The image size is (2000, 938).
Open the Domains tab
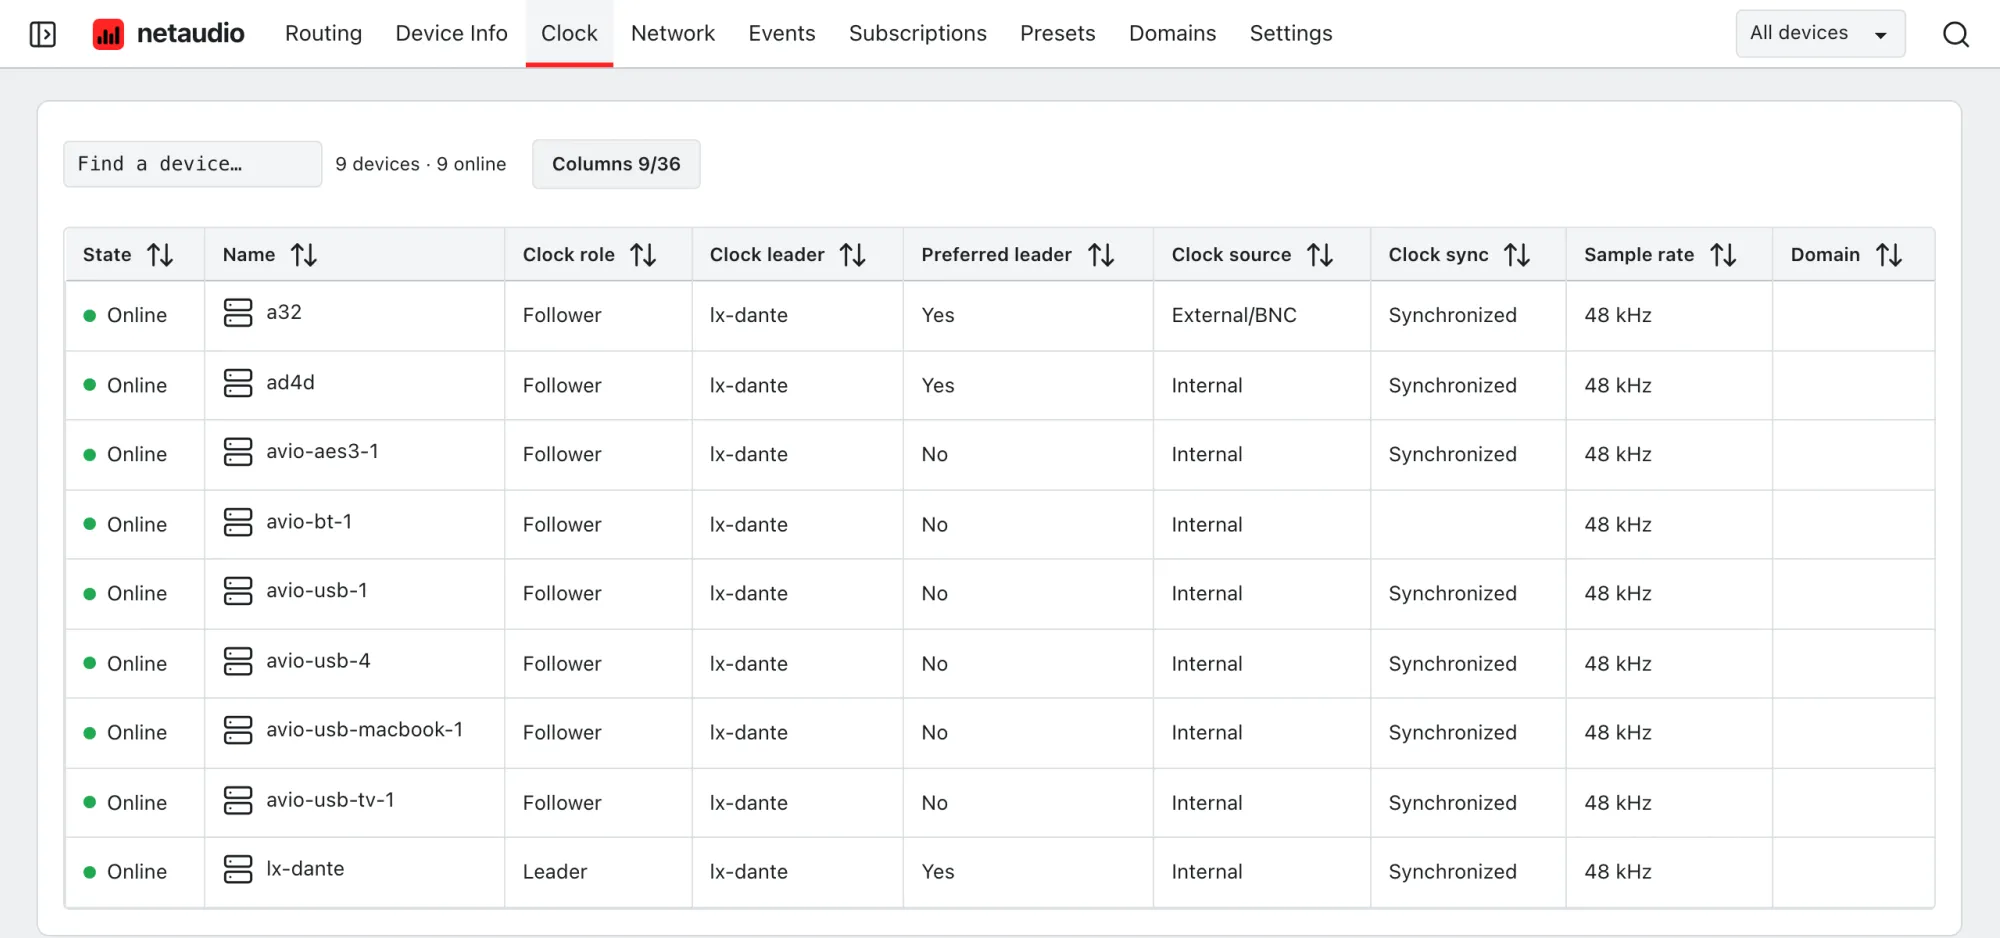tap(1173, 33)
